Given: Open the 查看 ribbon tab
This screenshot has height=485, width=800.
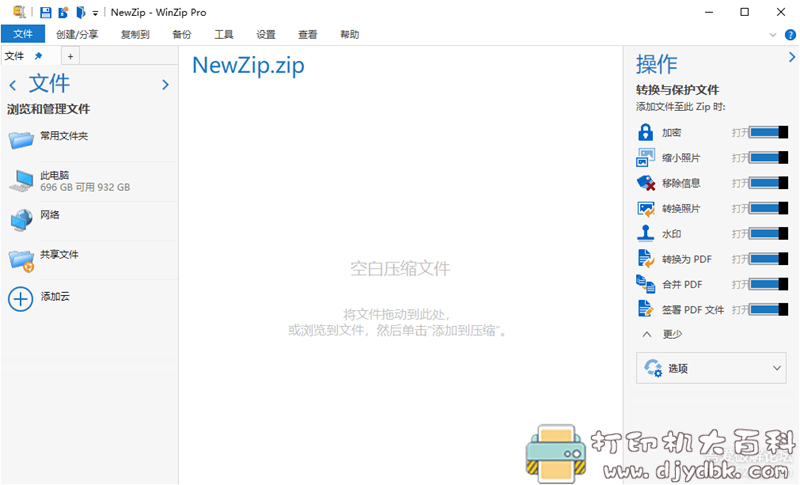Looking at the screenshot, I should (x=307, y=34).
